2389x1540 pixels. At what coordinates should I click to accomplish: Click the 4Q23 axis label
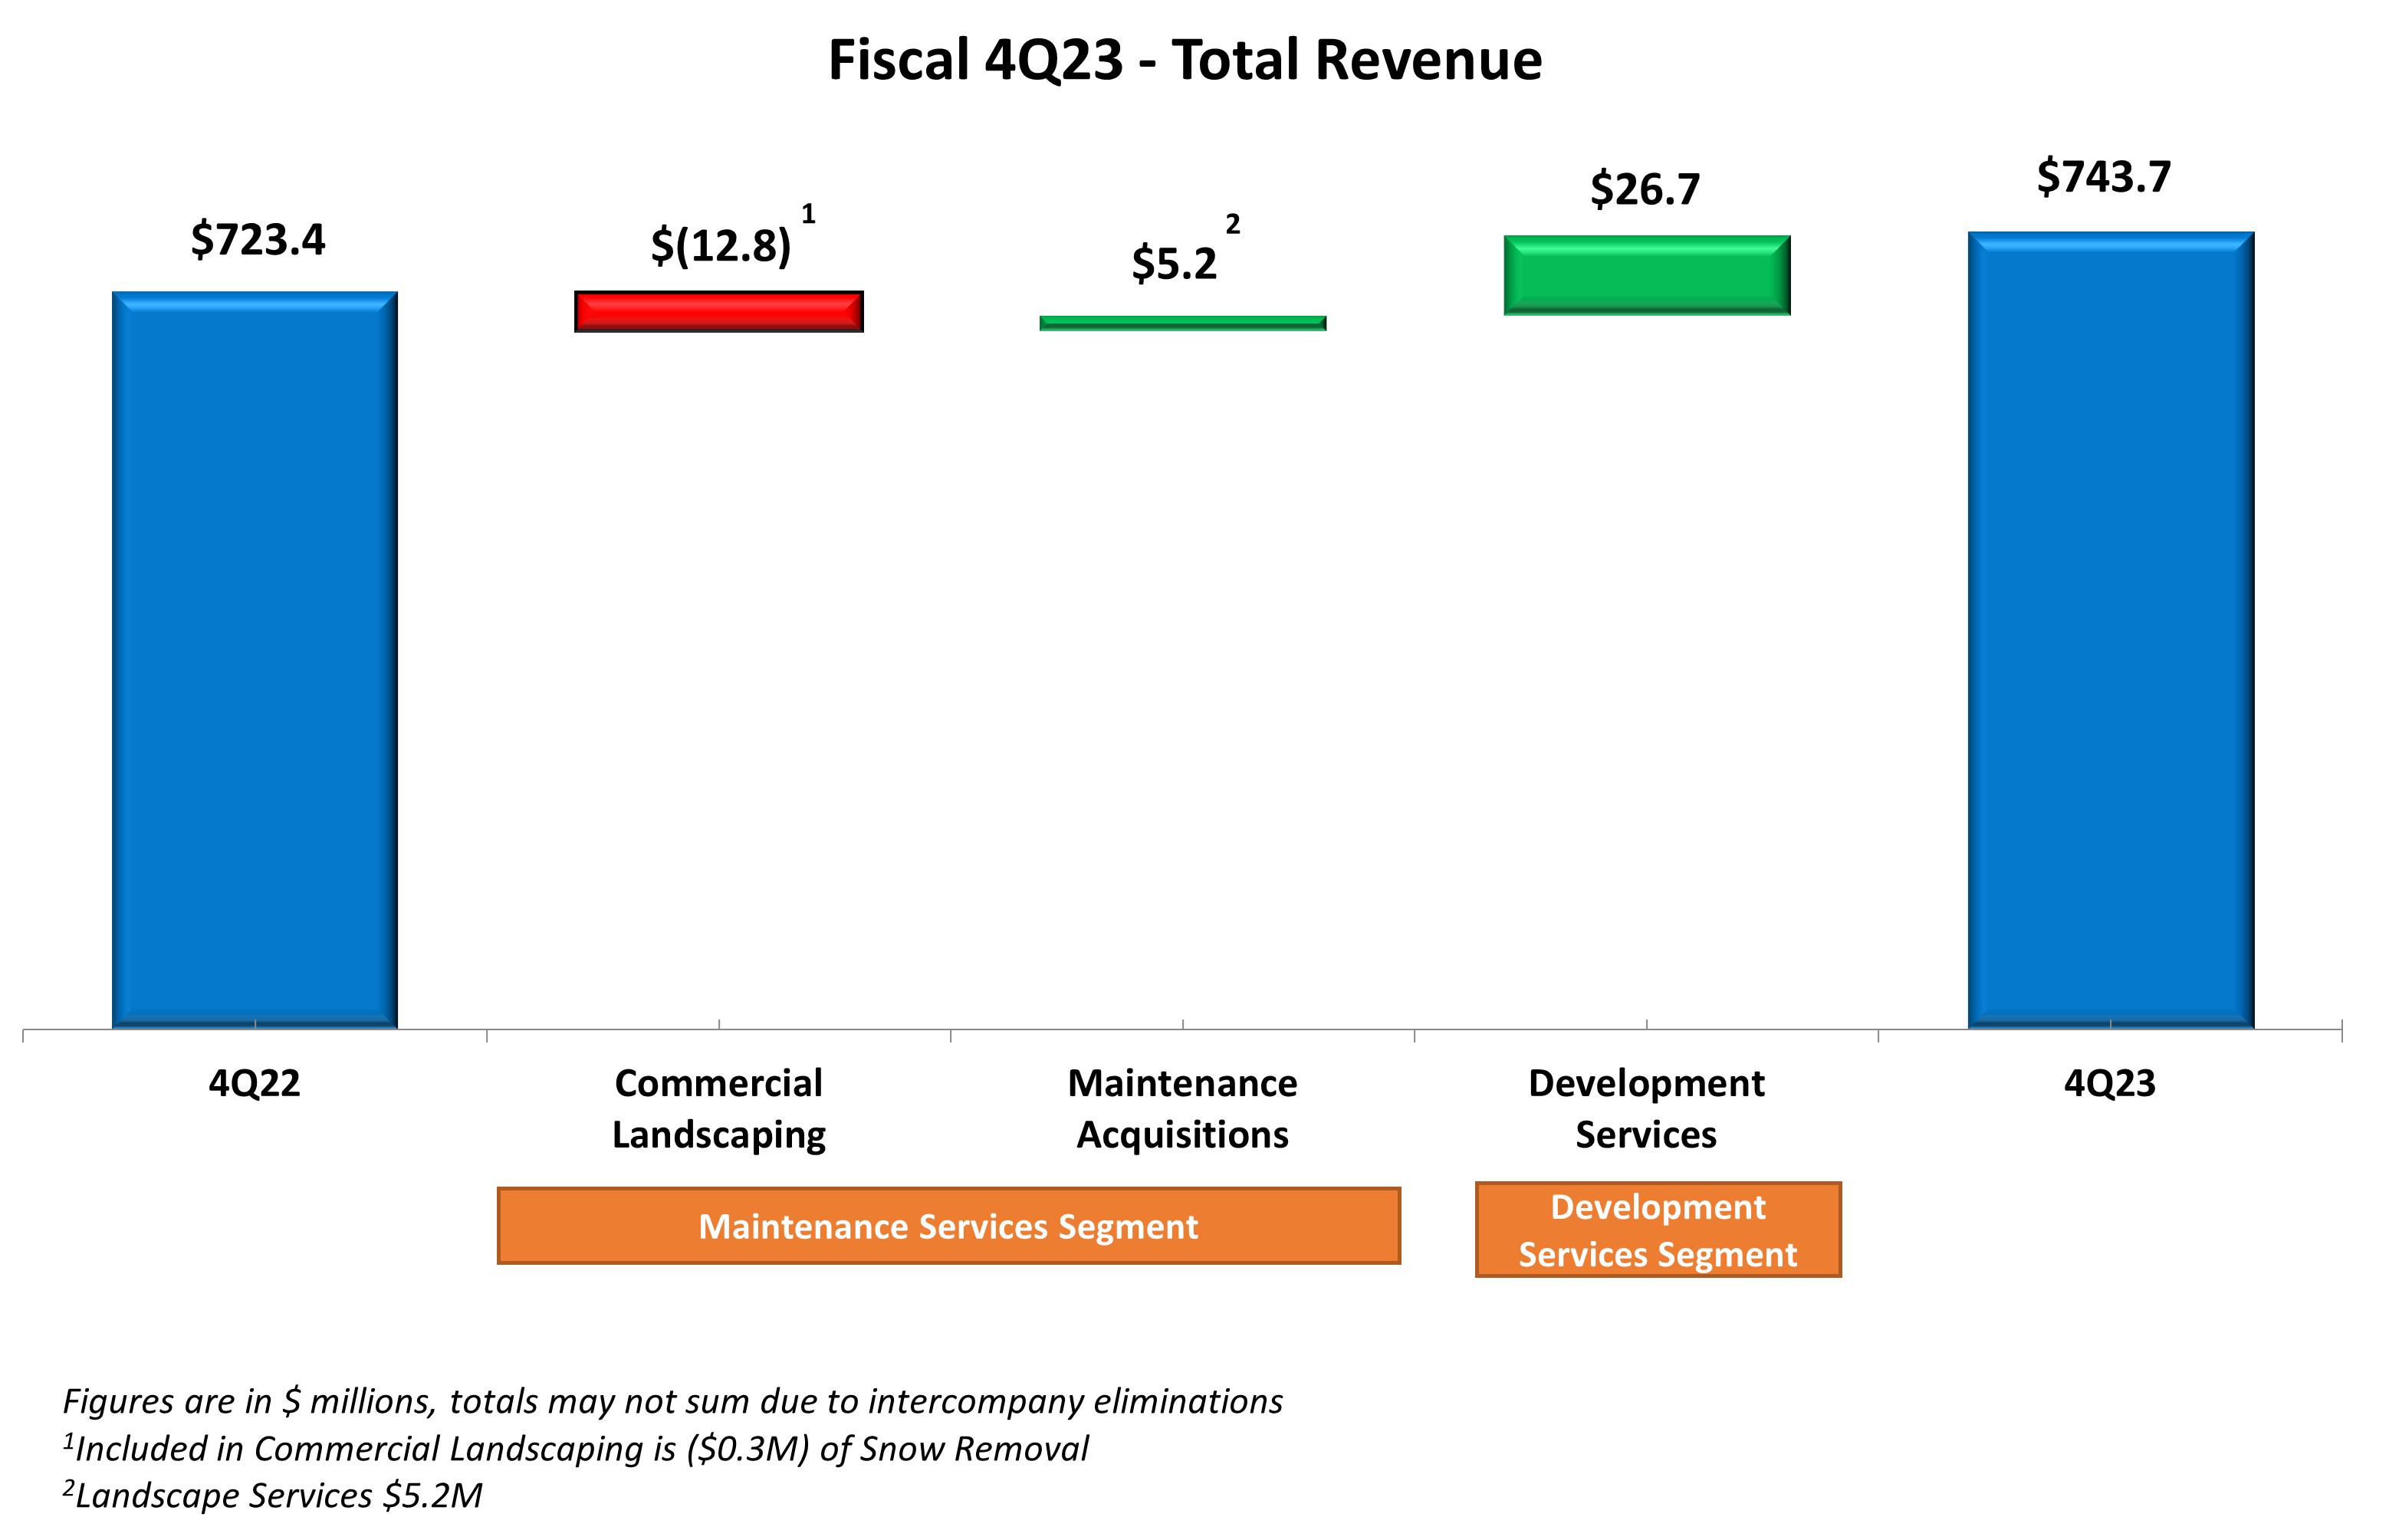(x=2109, y=1083)
